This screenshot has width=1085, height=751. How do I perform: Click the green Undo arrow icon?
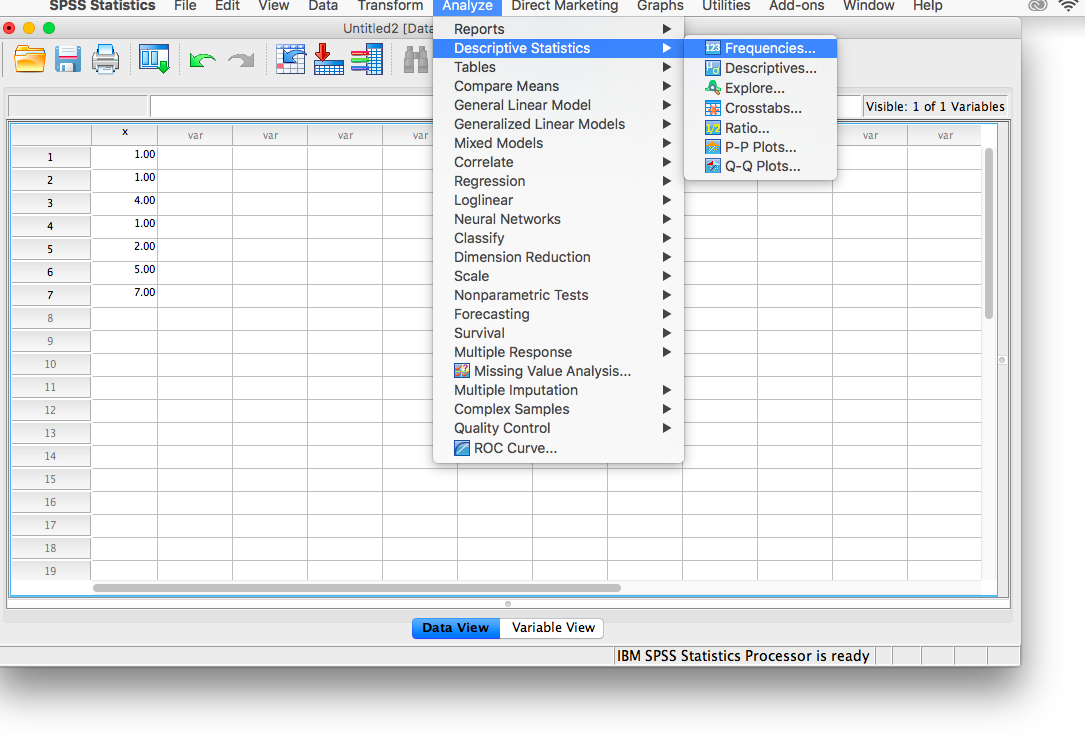202,61
